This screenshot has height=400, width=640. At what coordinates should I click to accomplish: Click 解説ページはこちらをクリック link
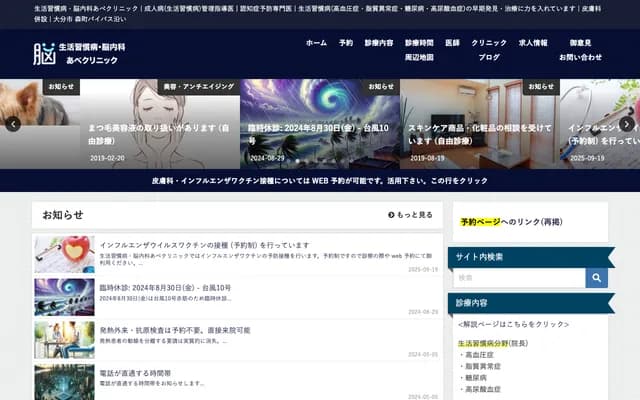point(513,324)
